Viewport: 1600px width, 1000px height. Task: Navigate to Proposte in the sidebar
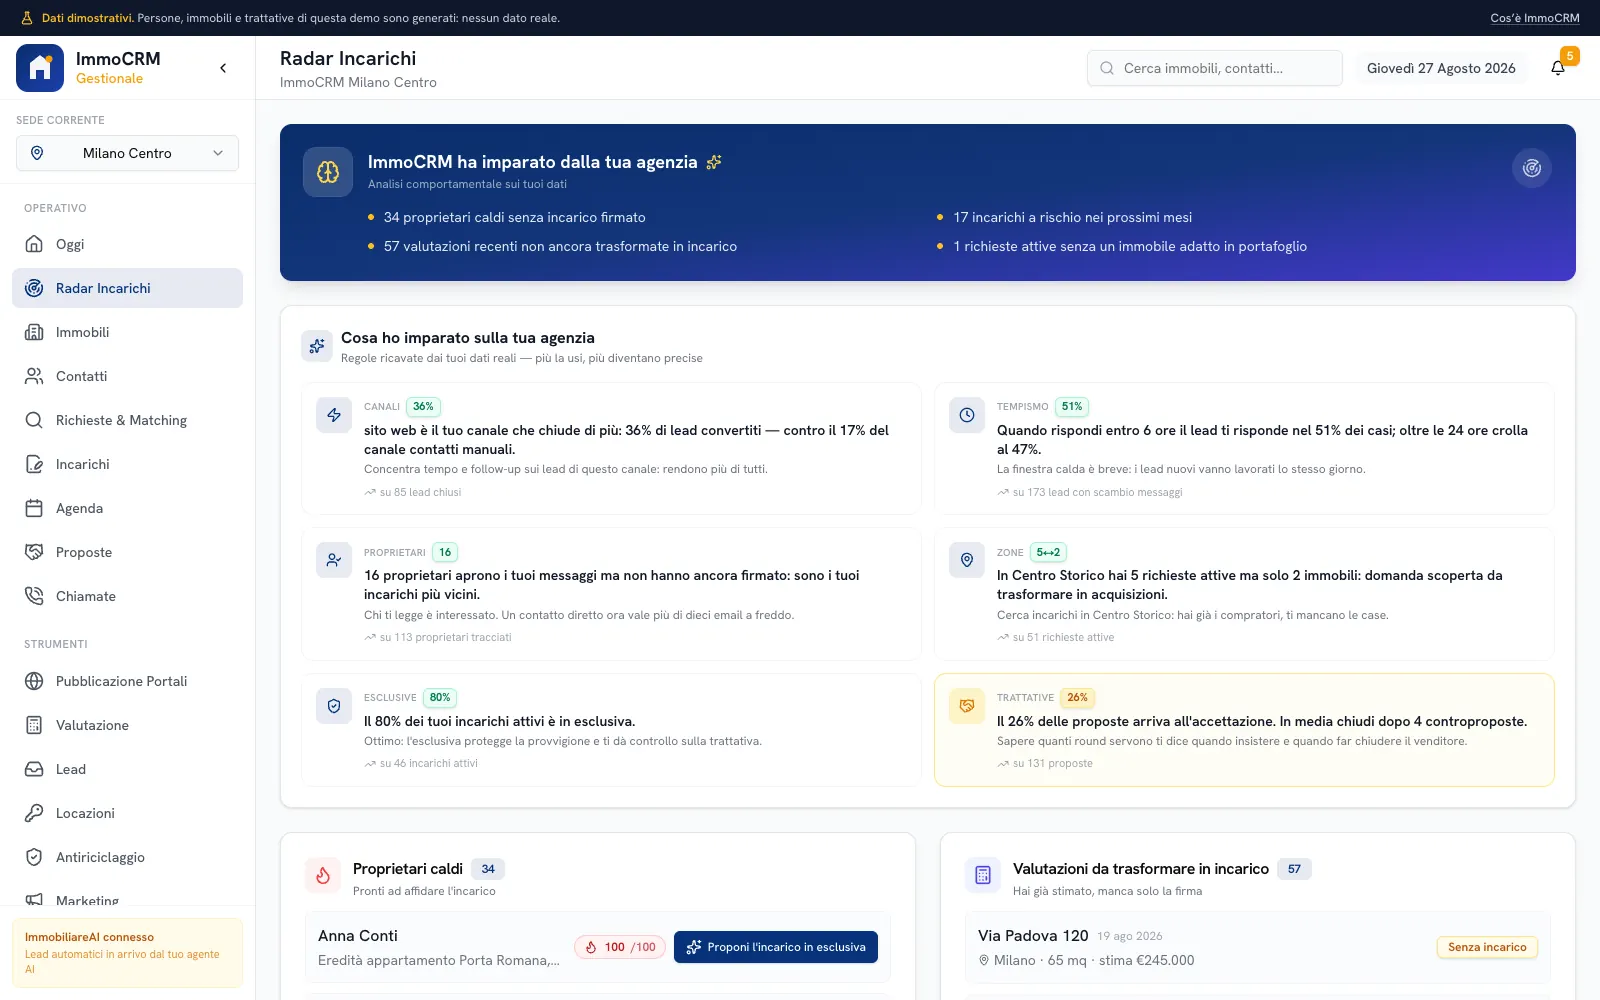click(x=127, y=552)
